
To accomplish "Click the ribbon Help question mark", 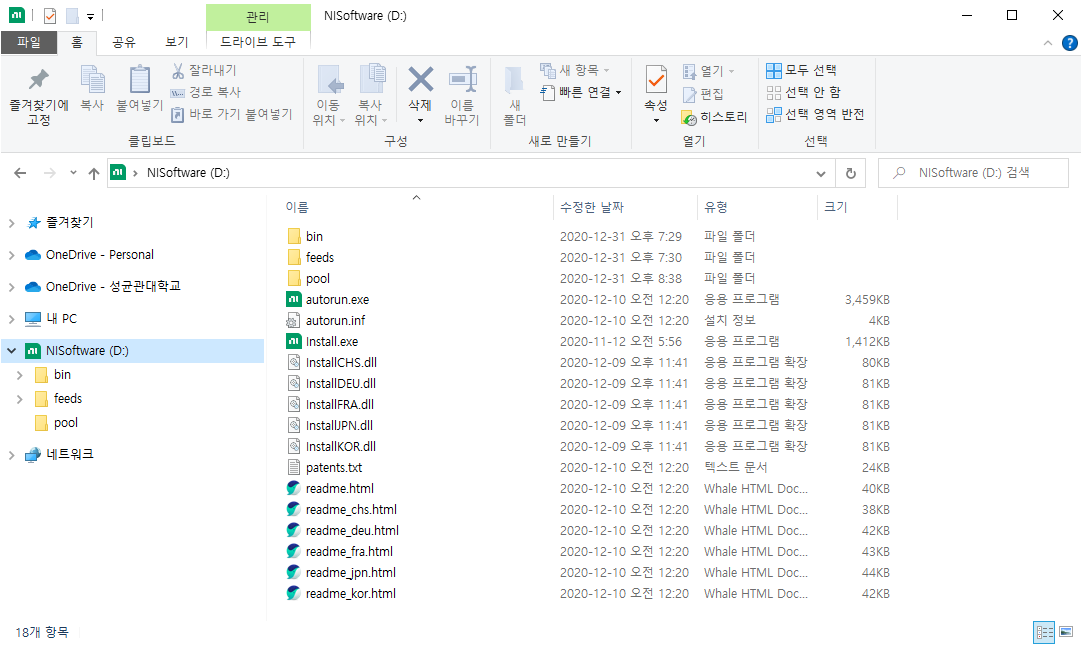I will click(x=1070, y=43).
